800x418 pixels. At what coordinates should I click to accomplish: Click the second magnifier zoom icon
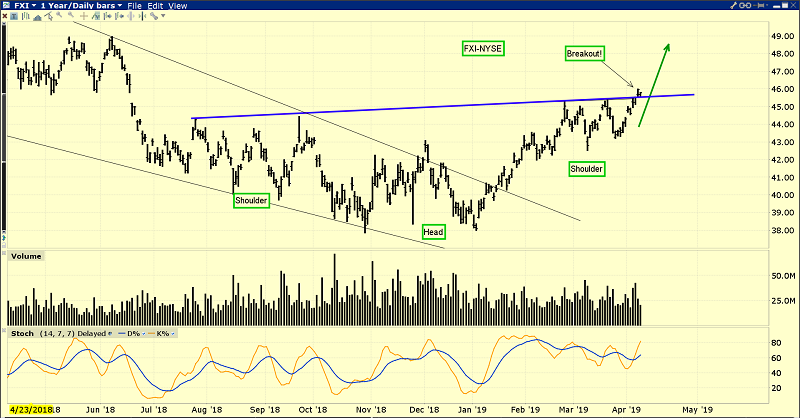71,15
